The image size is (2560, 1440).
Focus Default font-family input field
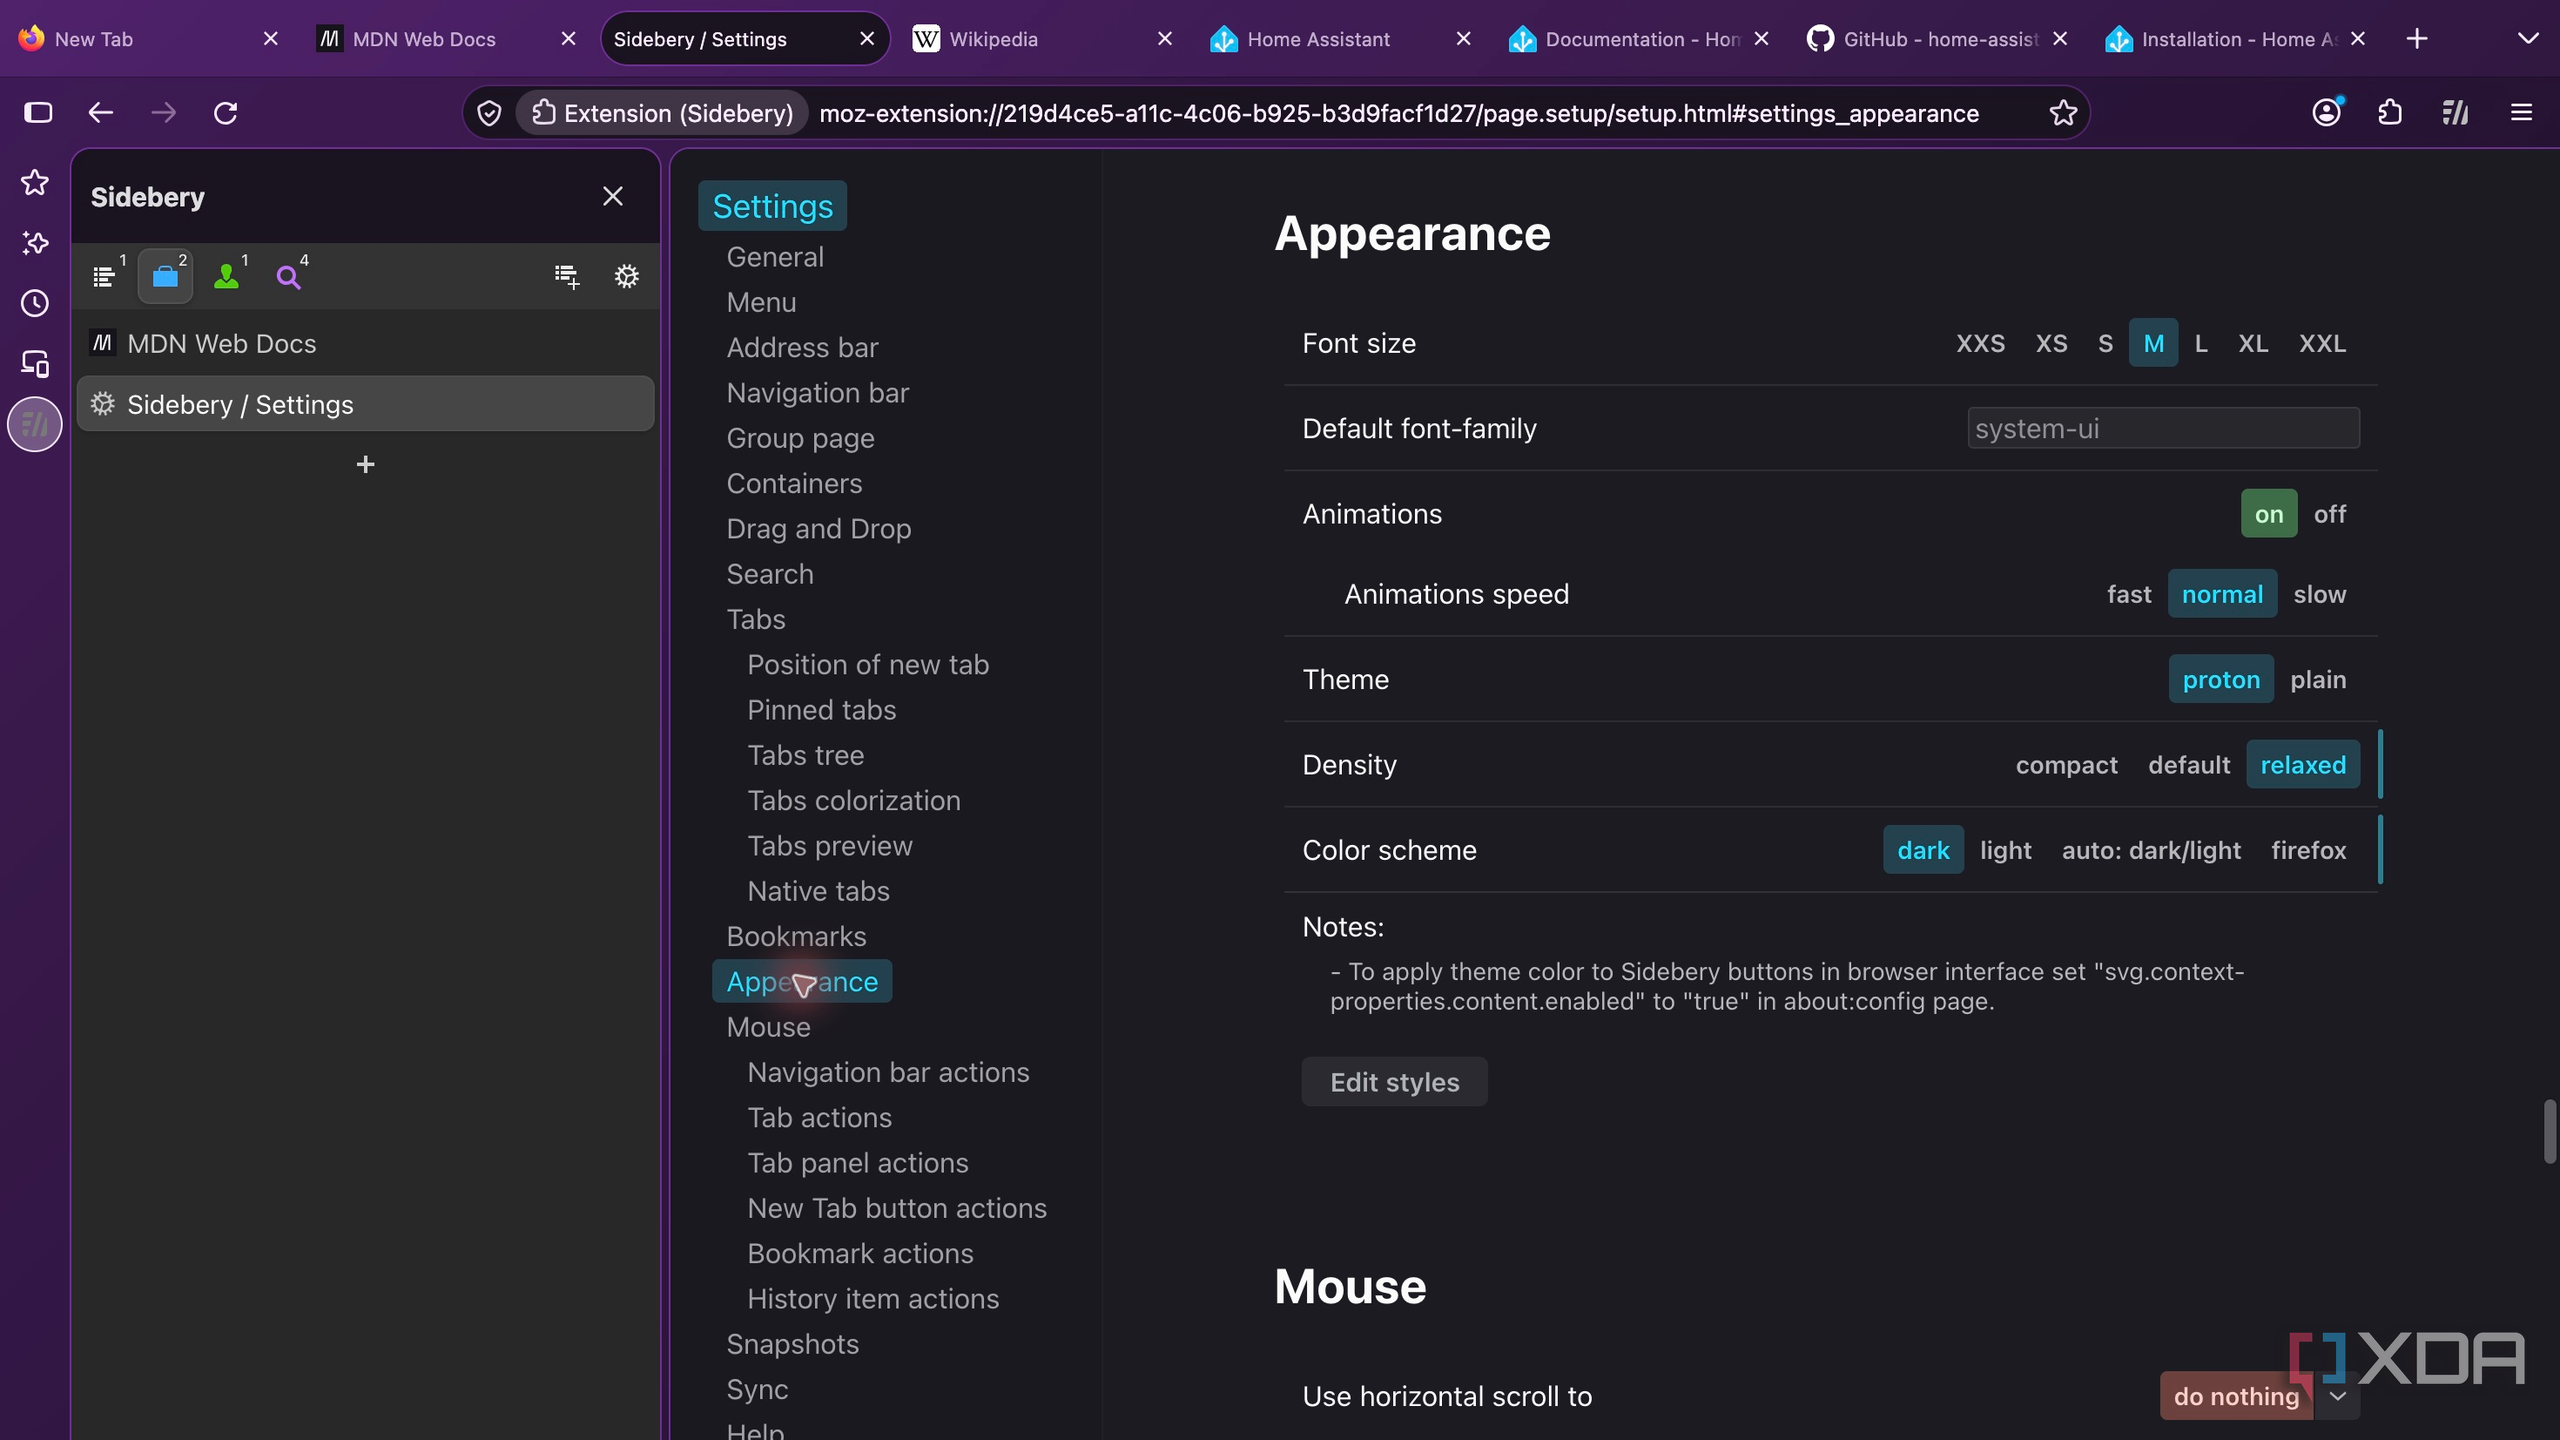pyautogui.click(x=2163, y=428)
